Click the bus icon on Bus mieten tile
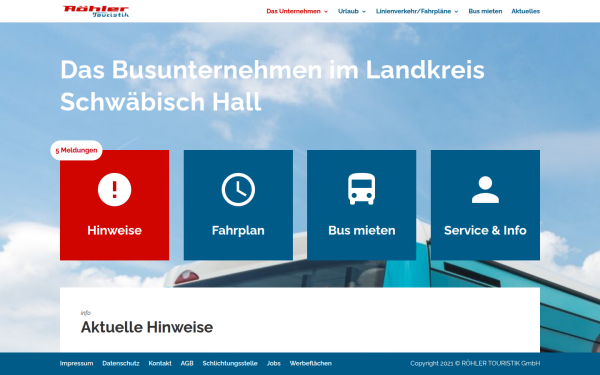600x375 pixels. tap(362, 189)
